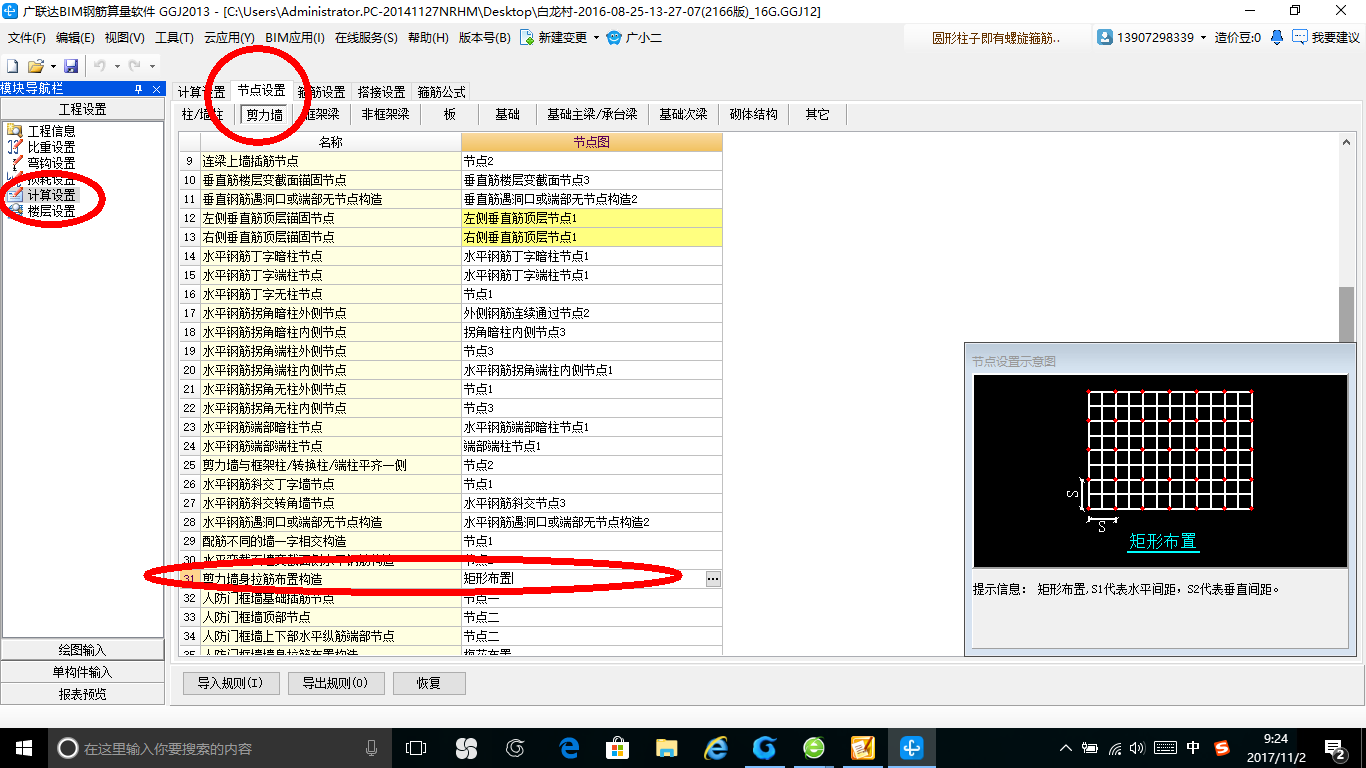1366x768 pixels.
Task: Select the 砌体结构 component tab
Action: coord(754,114)
